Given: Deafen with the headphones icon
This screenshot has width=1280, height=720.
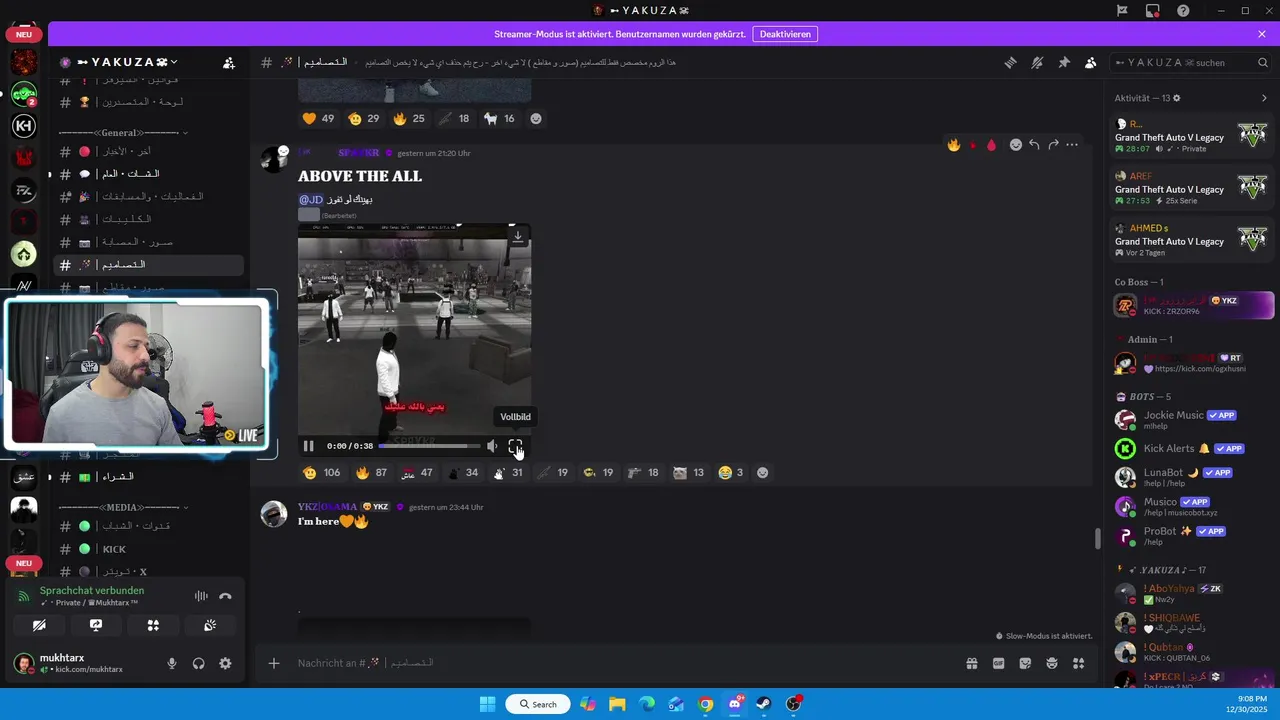Looking at the screenshot, I should pyautogui.click(x=199, y=663).
